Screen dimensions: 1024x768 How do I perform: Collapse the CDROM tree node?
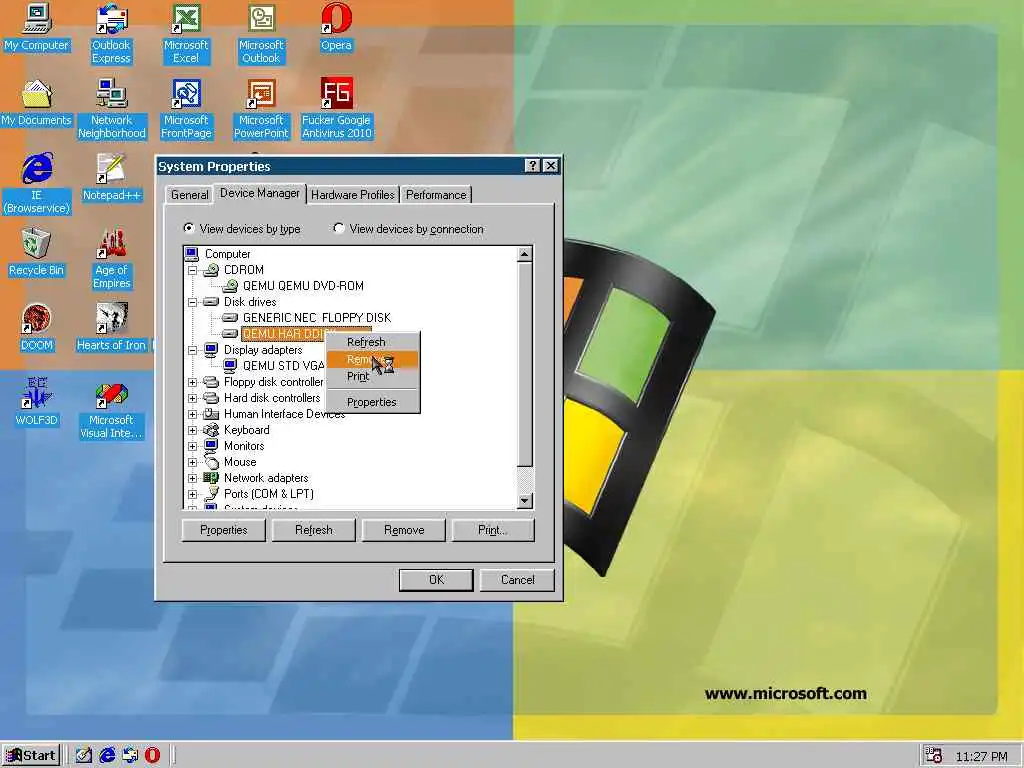193,270
